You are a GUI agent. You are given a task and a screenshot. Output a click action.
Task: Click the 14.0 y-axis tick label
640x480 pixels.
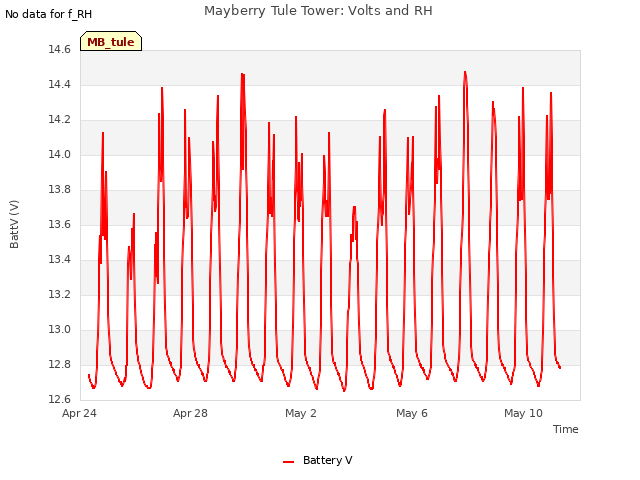60,155
